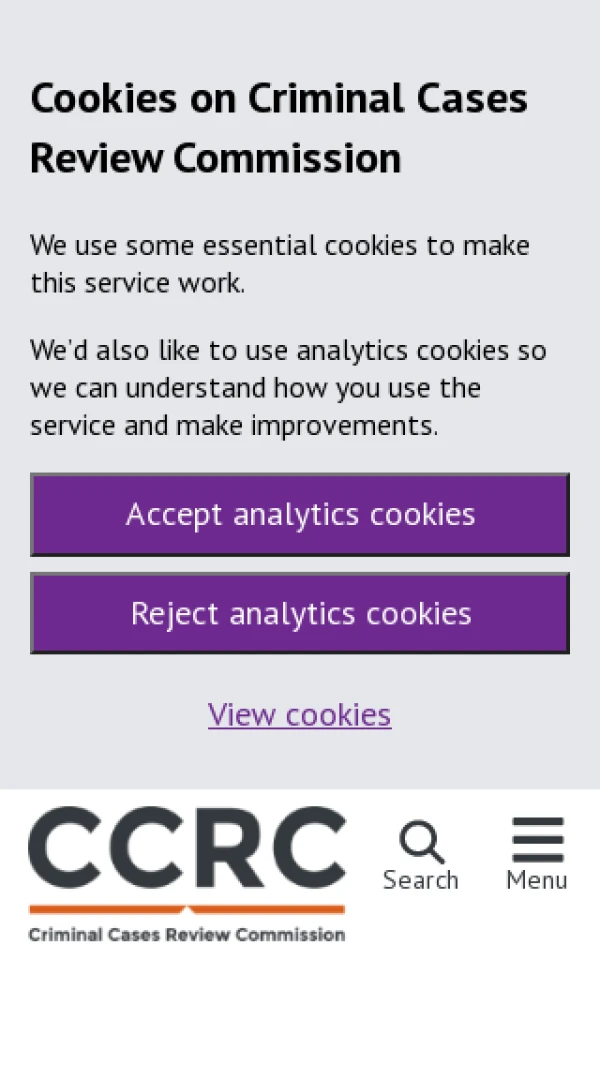The image size is (600, 1065).
Task: Reject analytics cookies
Action: (300, 613)
